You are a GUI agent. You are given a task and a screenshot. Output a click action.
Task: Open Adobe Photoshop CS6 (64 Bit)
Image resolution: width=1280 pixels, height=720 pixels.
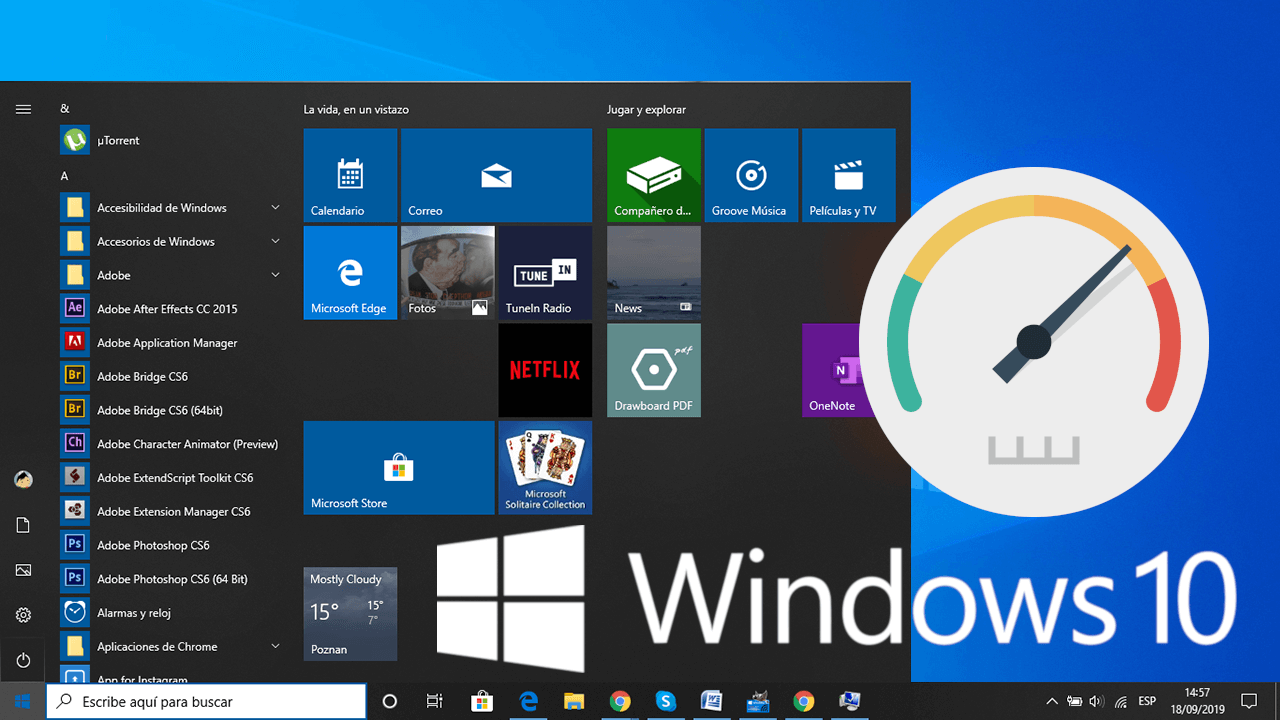coord(171,579)
